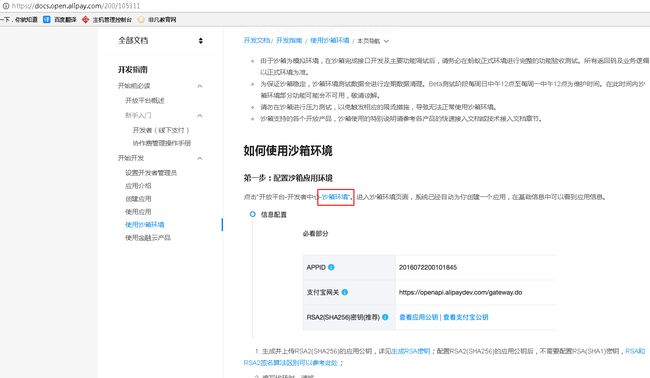The width and height of the screenshot is (650, 378).
Task: Open the RSA和RSA2签名算法区别 link
Action: click(291, 363)
